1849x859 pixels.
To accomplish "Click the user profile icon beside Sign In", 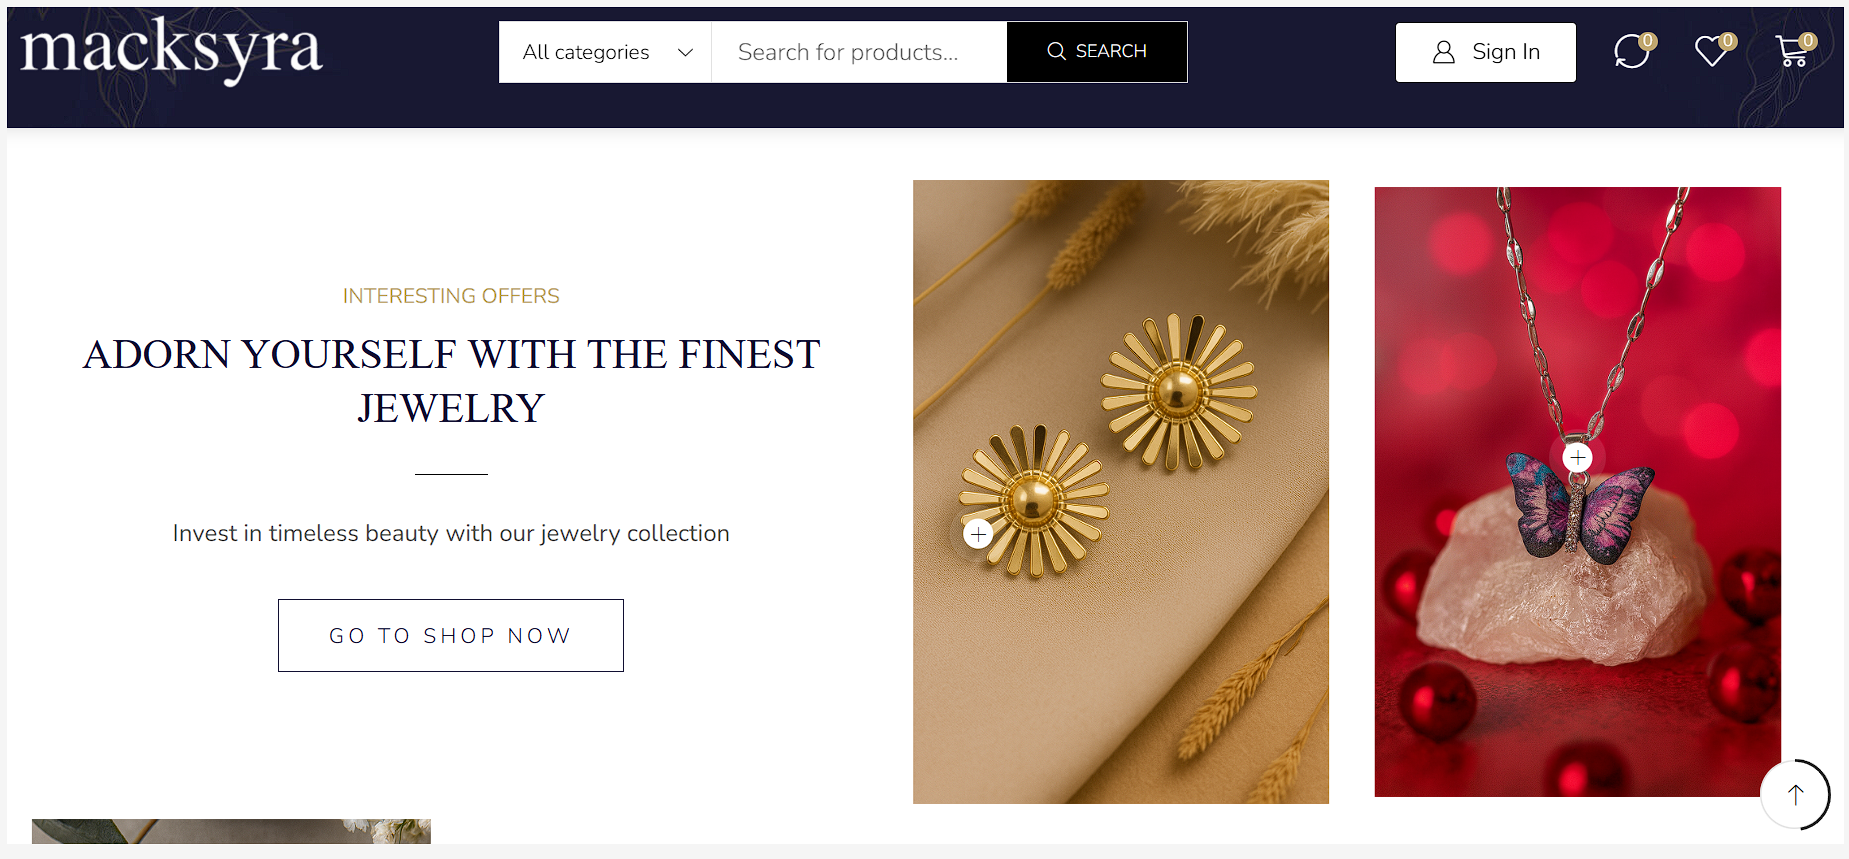I will tap(1443, 52).
